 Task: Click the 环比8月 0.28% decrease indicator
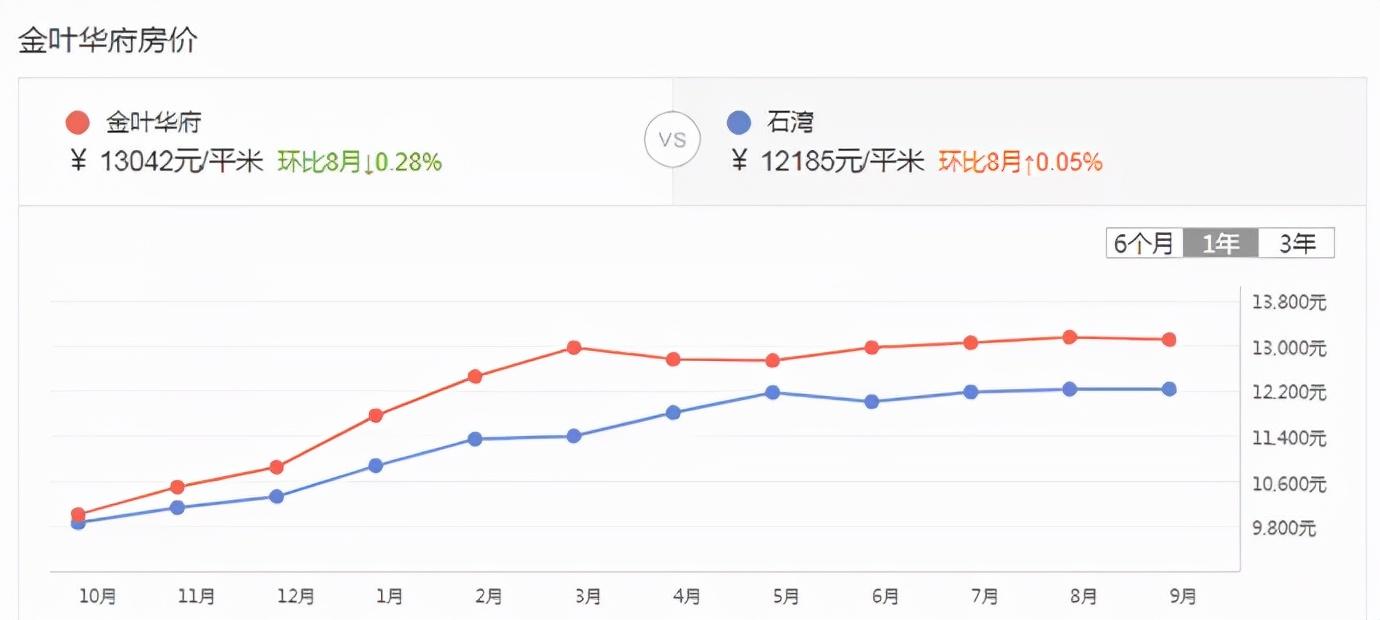tap(359, 161)
